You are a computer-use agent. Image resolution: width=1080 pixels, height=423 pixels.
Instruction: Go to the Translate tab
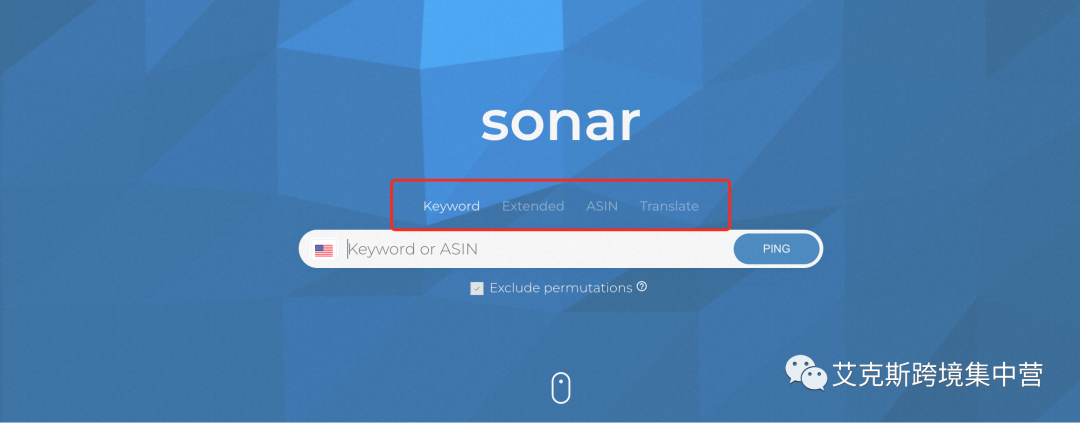point(669,206)
